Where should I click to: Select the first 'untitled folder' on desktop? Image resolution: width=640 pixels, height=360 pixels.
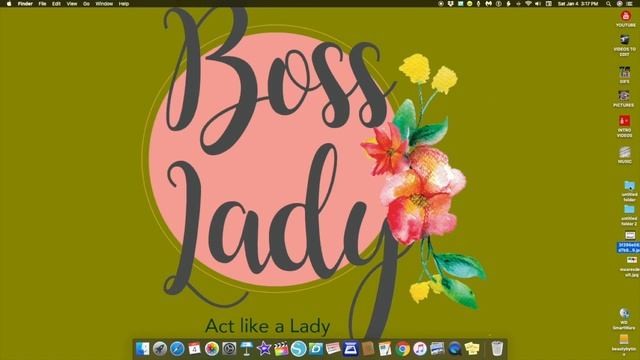point(629,191)
